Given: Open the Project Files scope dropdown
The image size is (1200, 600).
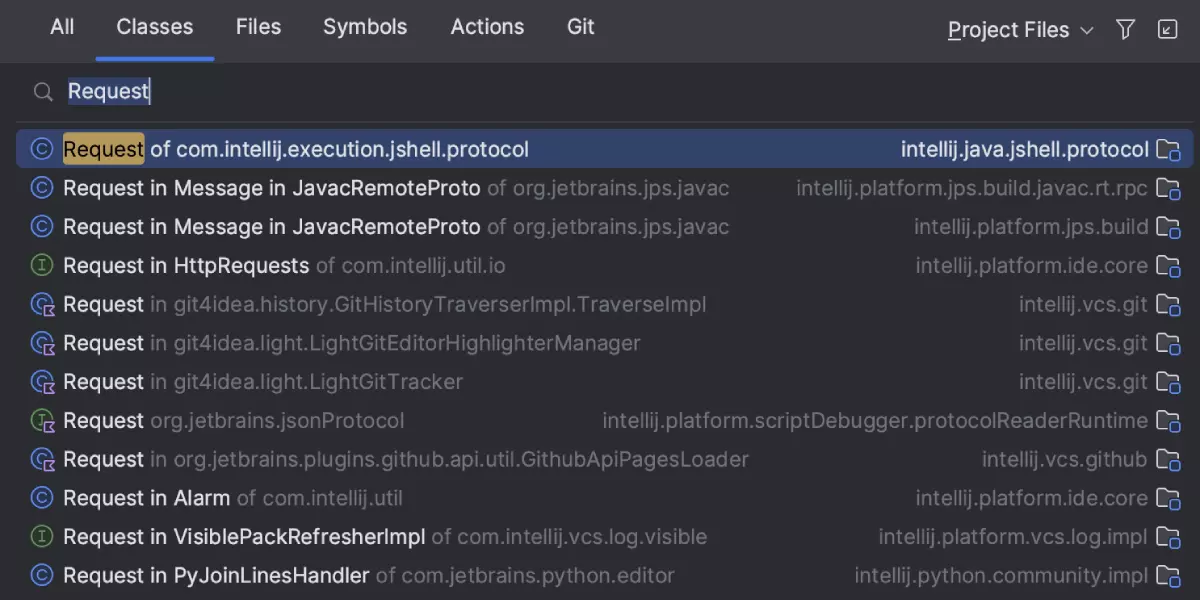Looking at the screenshot, I should click(1020, 30).
